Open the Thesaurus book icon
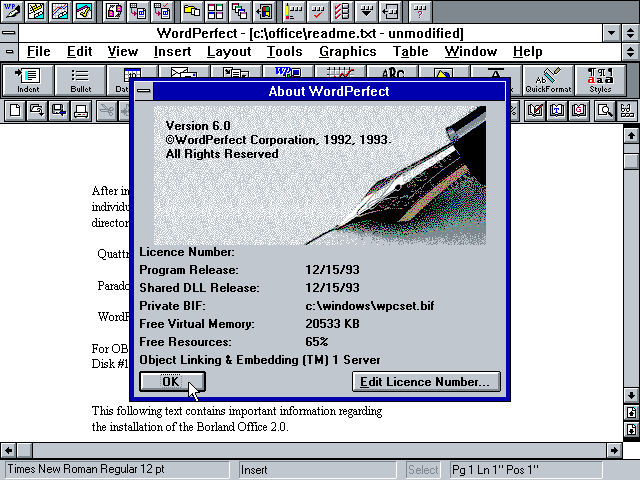This screenshot has height=480, width=640. coord(558,111)
